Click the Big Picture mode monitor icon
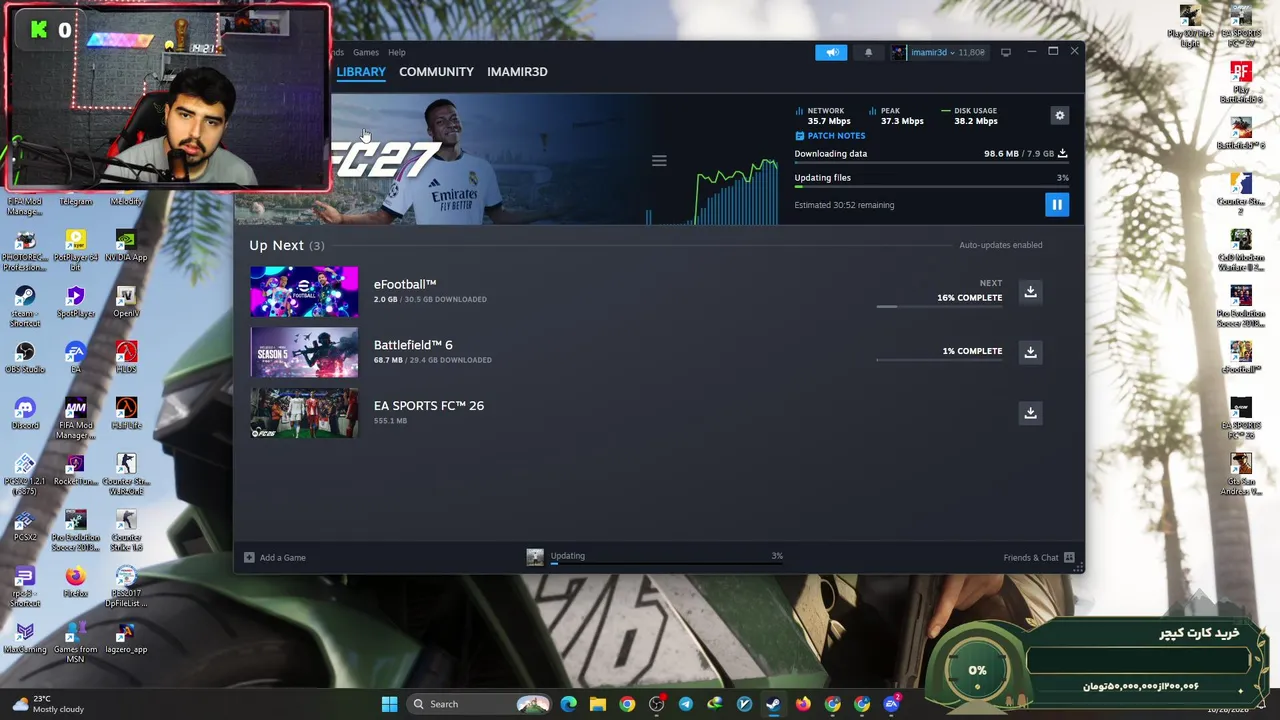 [x=1006, y=53]
